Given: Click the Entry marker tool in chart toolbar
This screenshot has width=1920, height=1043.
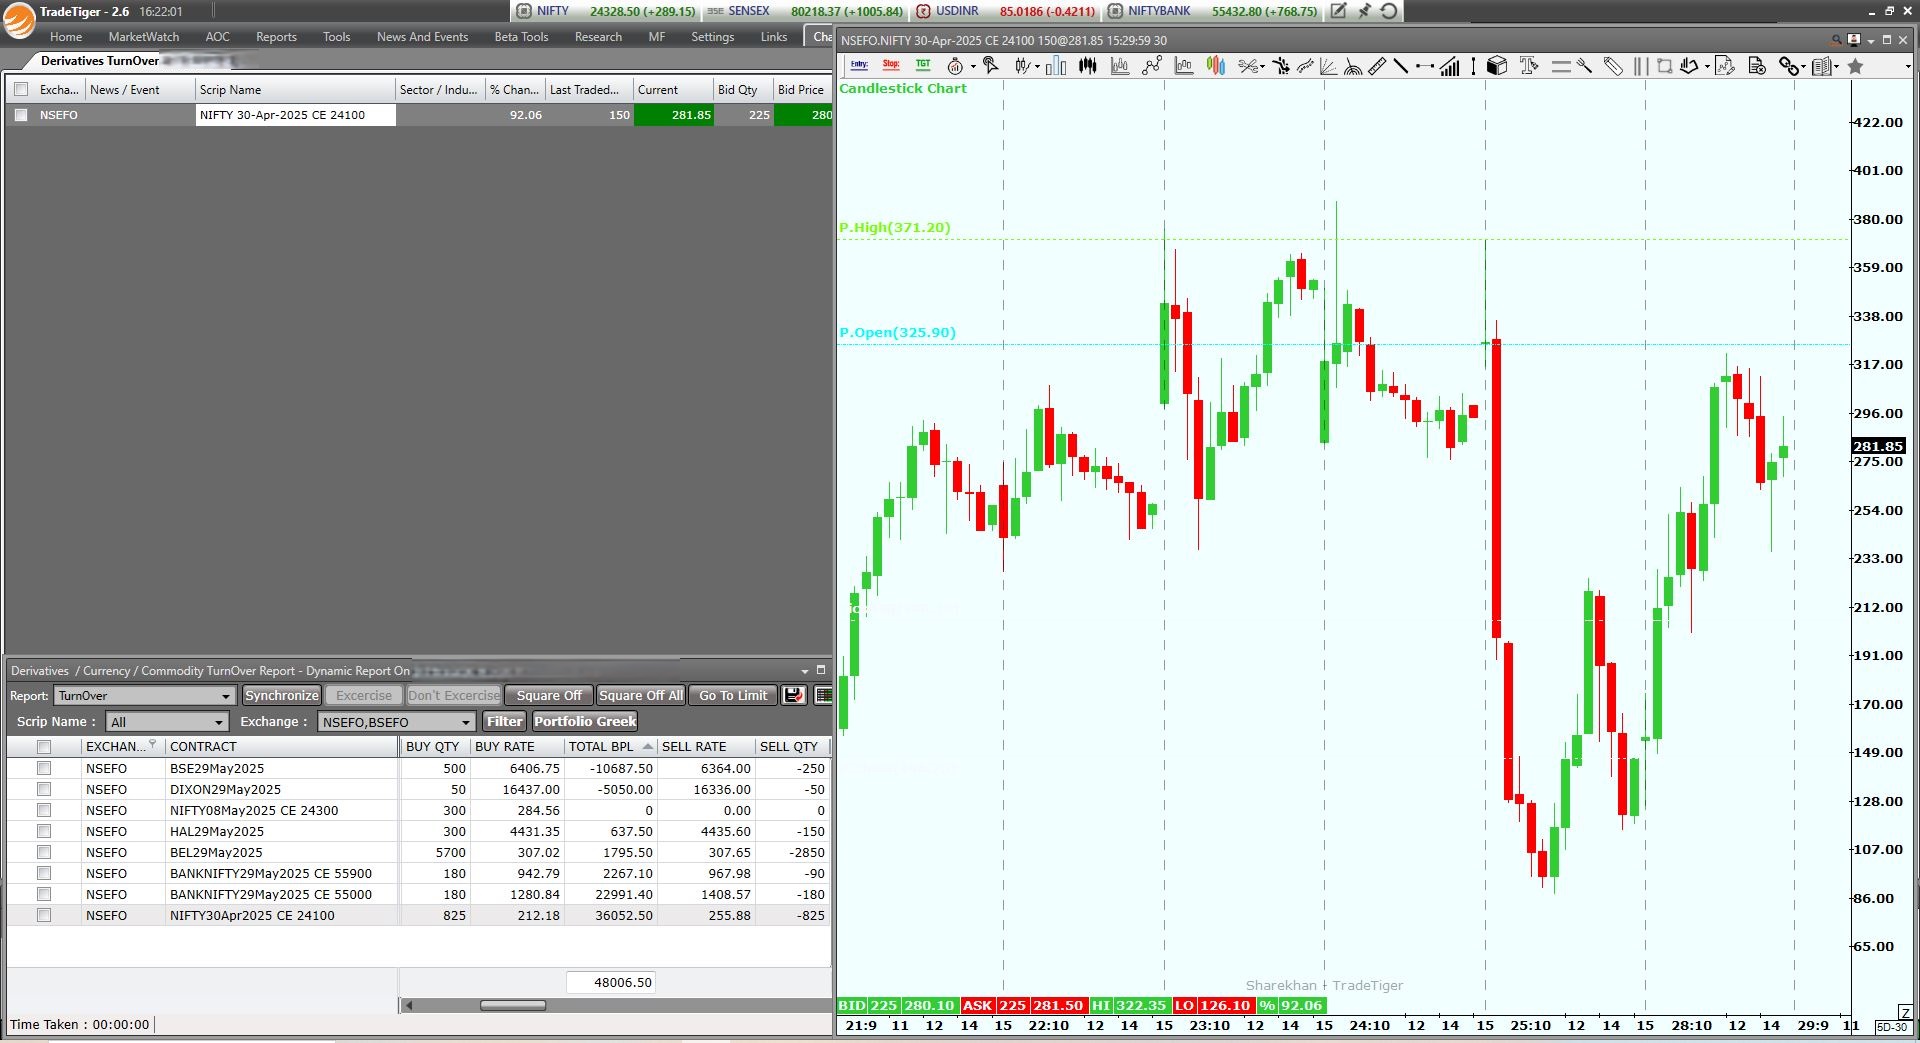Looking at the screenshot, I should pos(859,65).
